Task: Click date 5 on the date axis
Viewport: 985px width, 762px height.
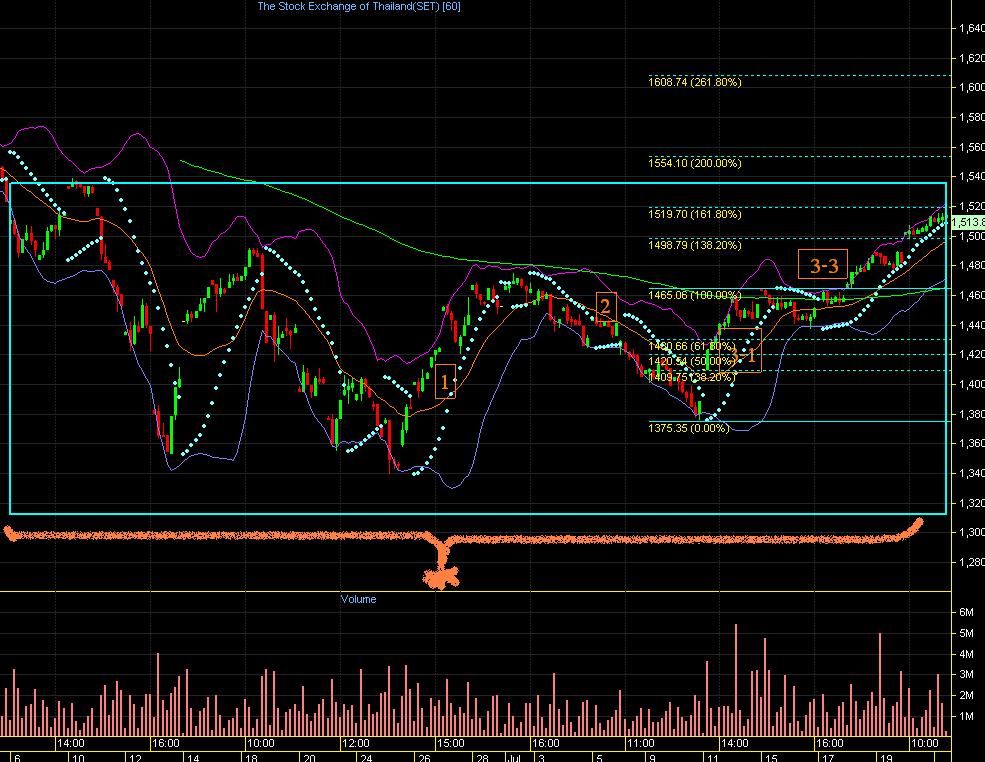Action: tap(599, 758)
